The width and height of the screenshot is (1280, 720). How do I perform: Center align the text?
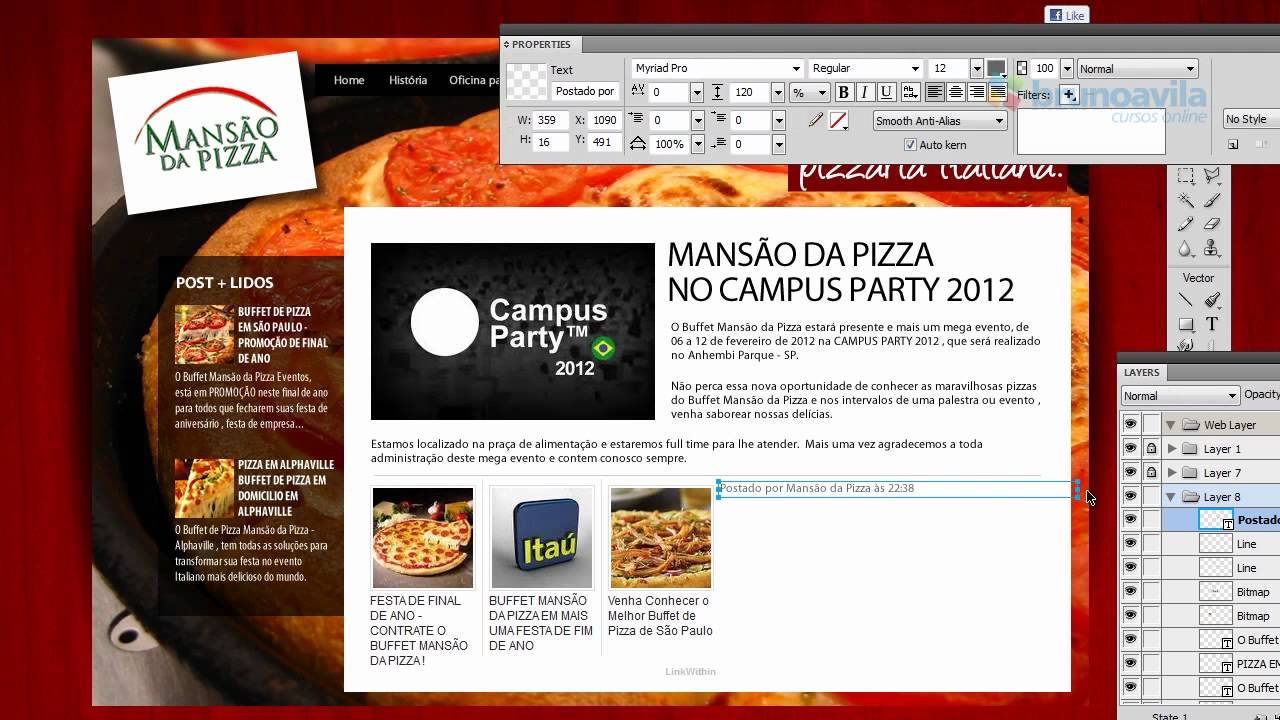[956, 93]
